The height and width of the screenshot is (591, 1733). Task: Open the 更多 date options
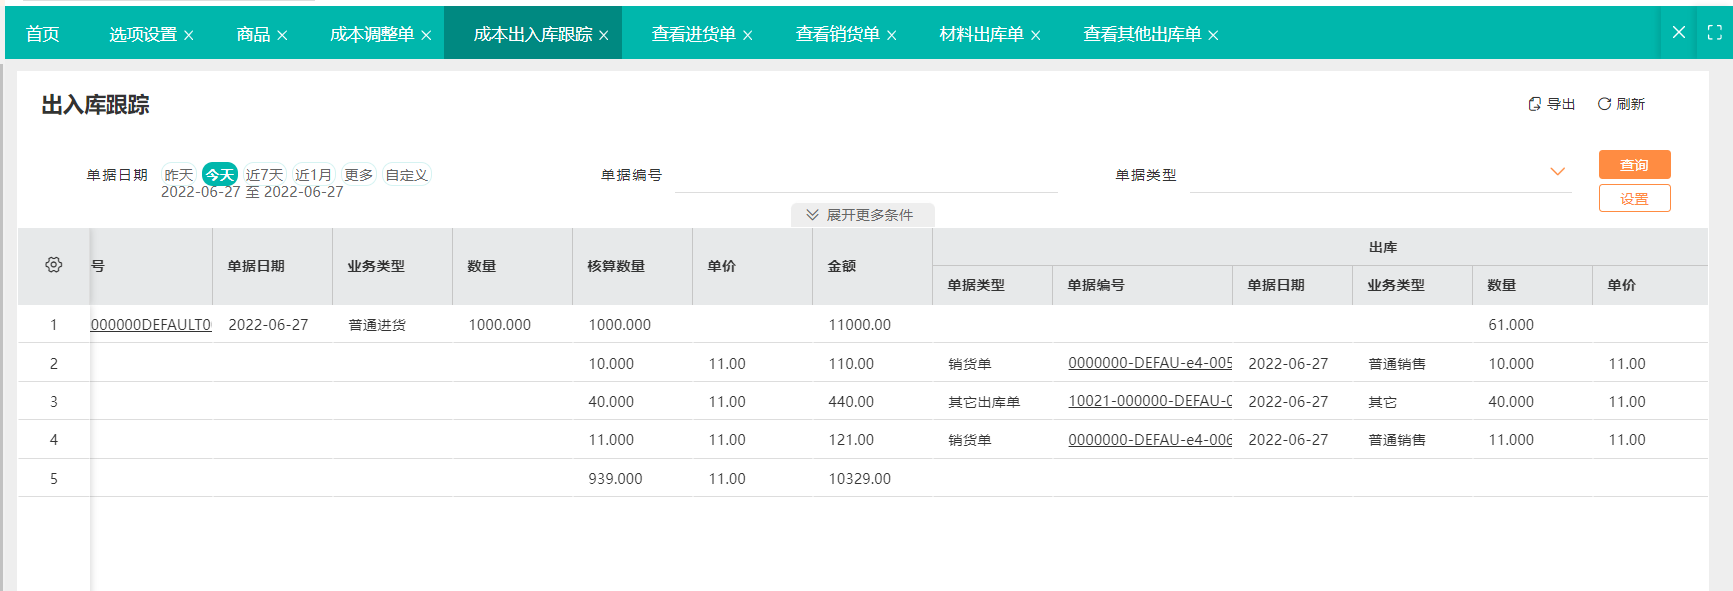click(x=359, y=175)
